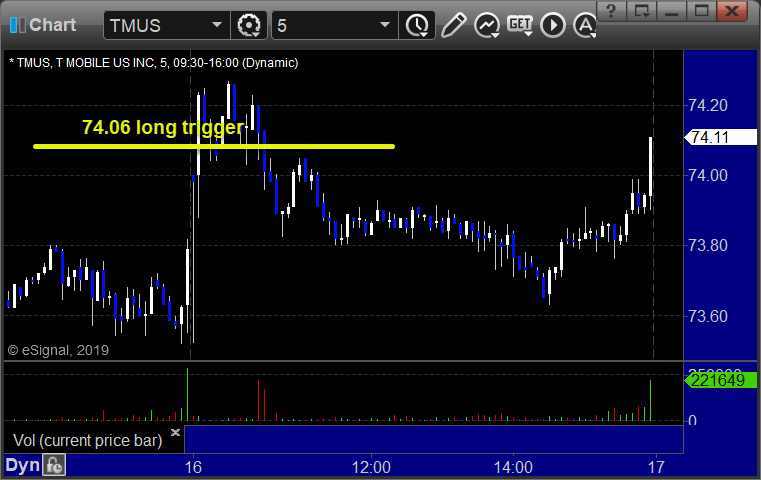Click the 74.06 long trigger label
This screenshot has height=480, width=761.
[163, 127]
